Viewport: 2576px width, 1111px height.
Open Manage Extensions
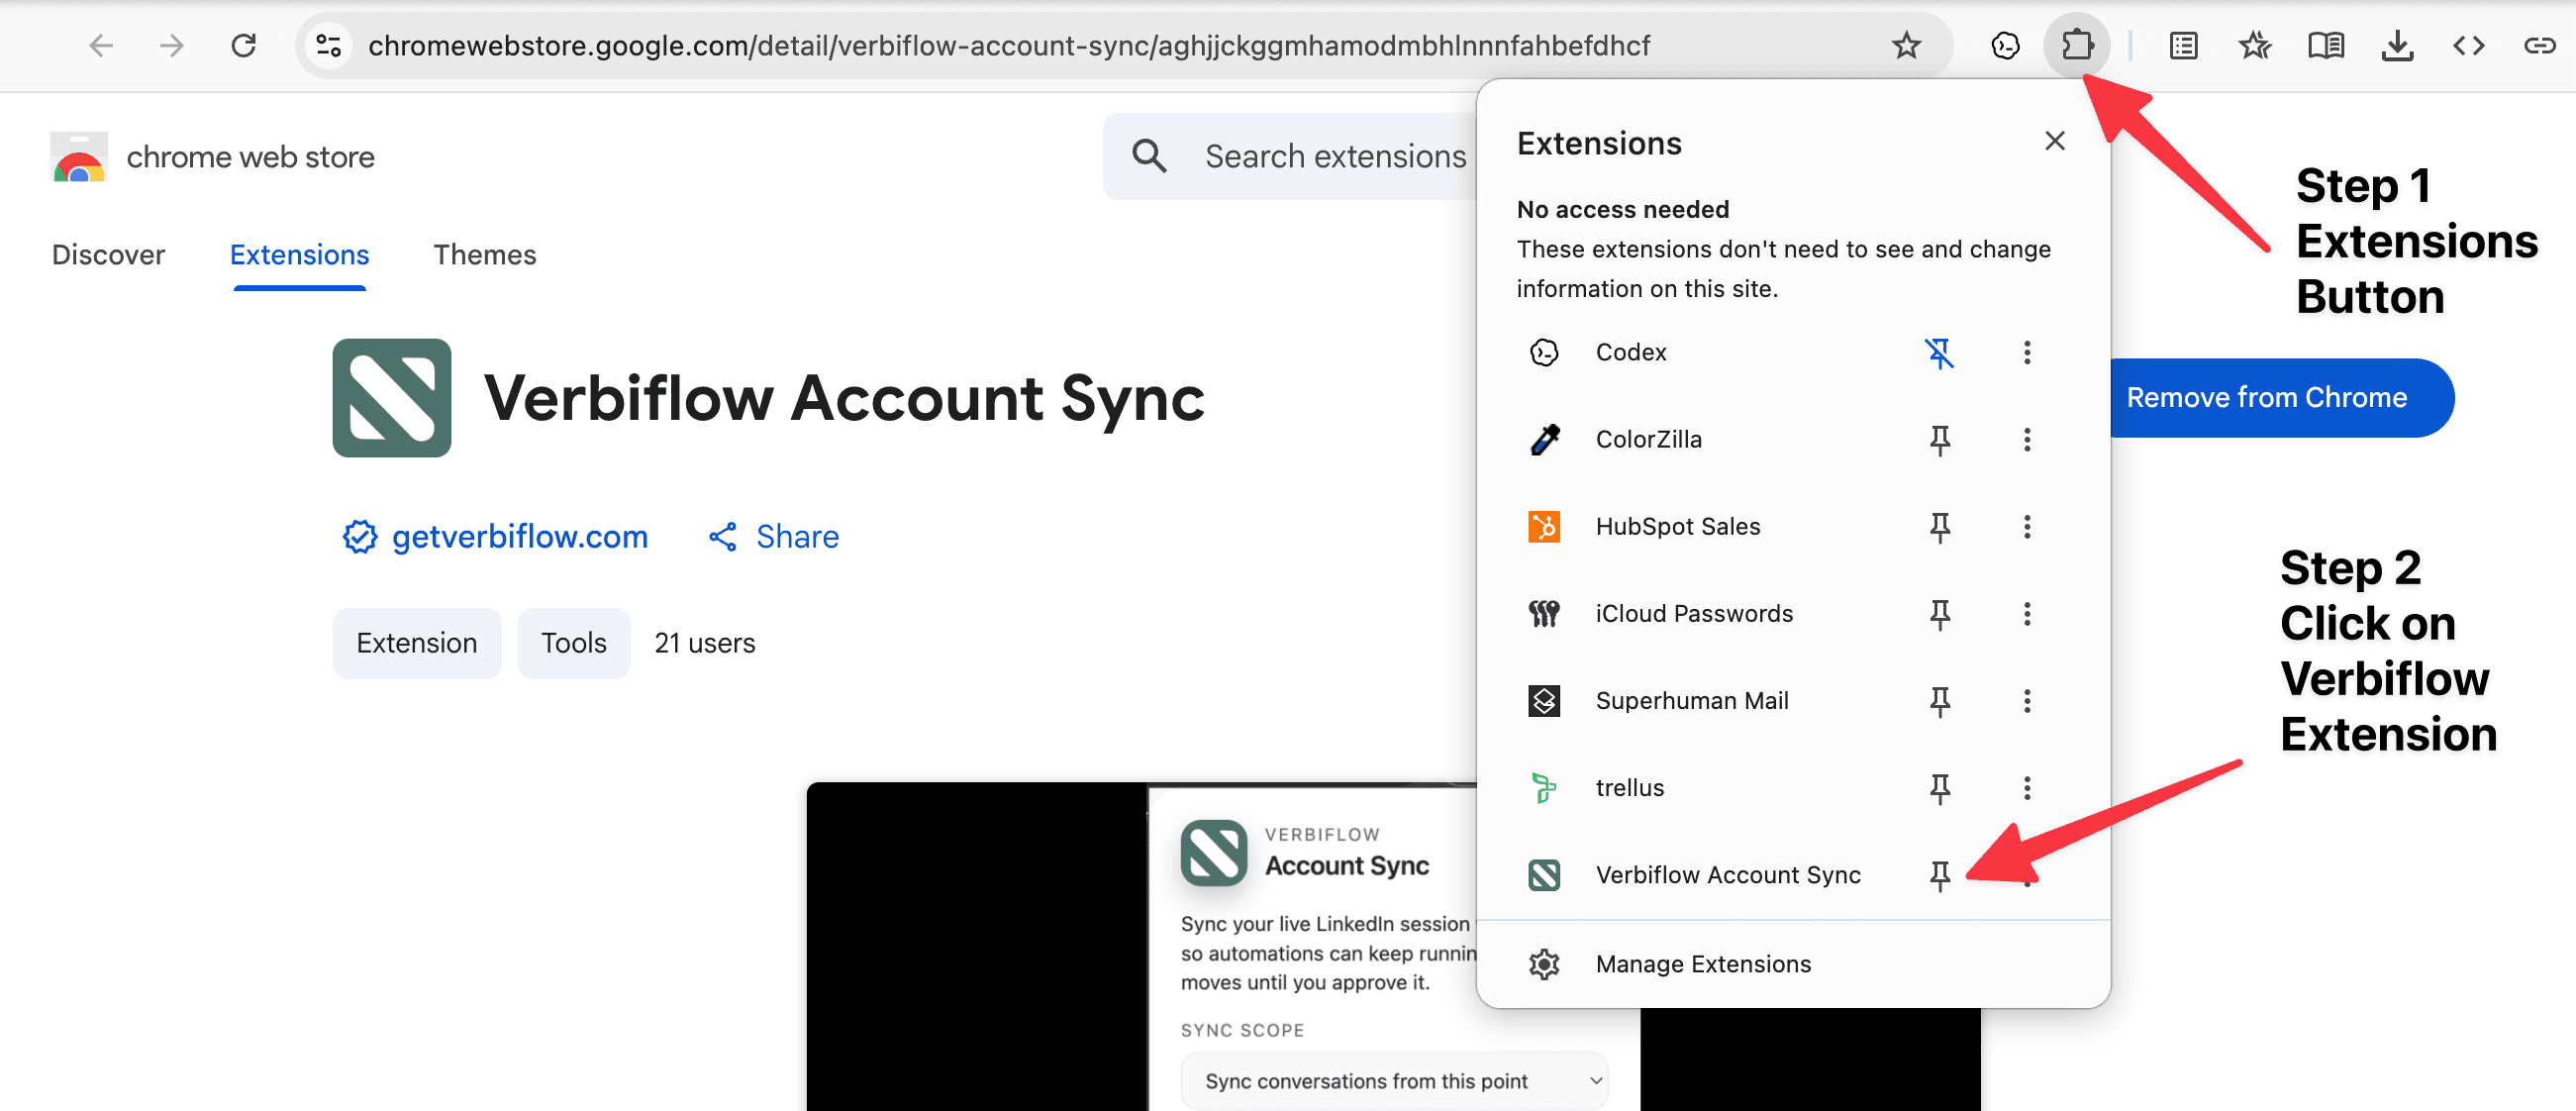[1792, 964]
